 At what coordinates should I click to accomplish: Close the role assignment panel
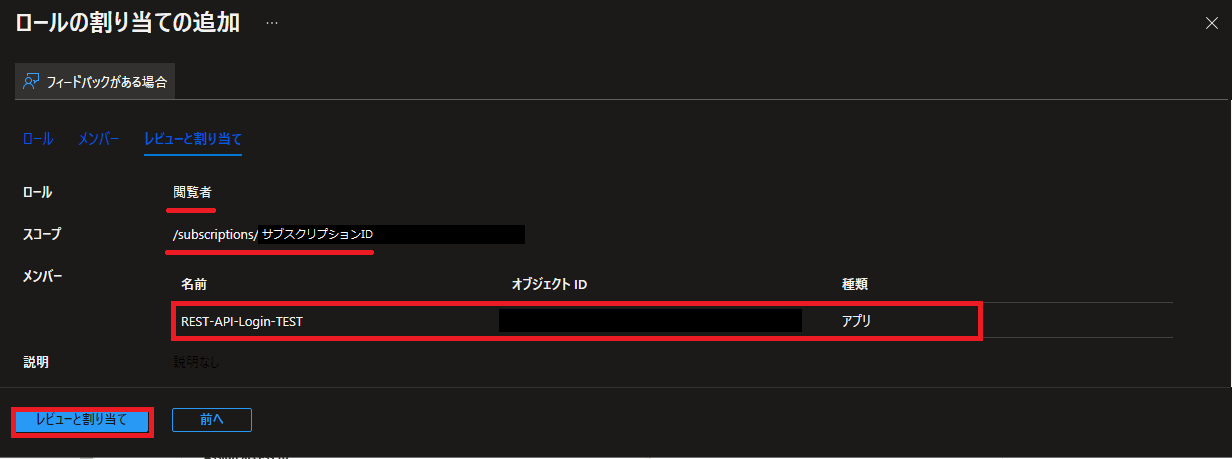click(1211, 23)
